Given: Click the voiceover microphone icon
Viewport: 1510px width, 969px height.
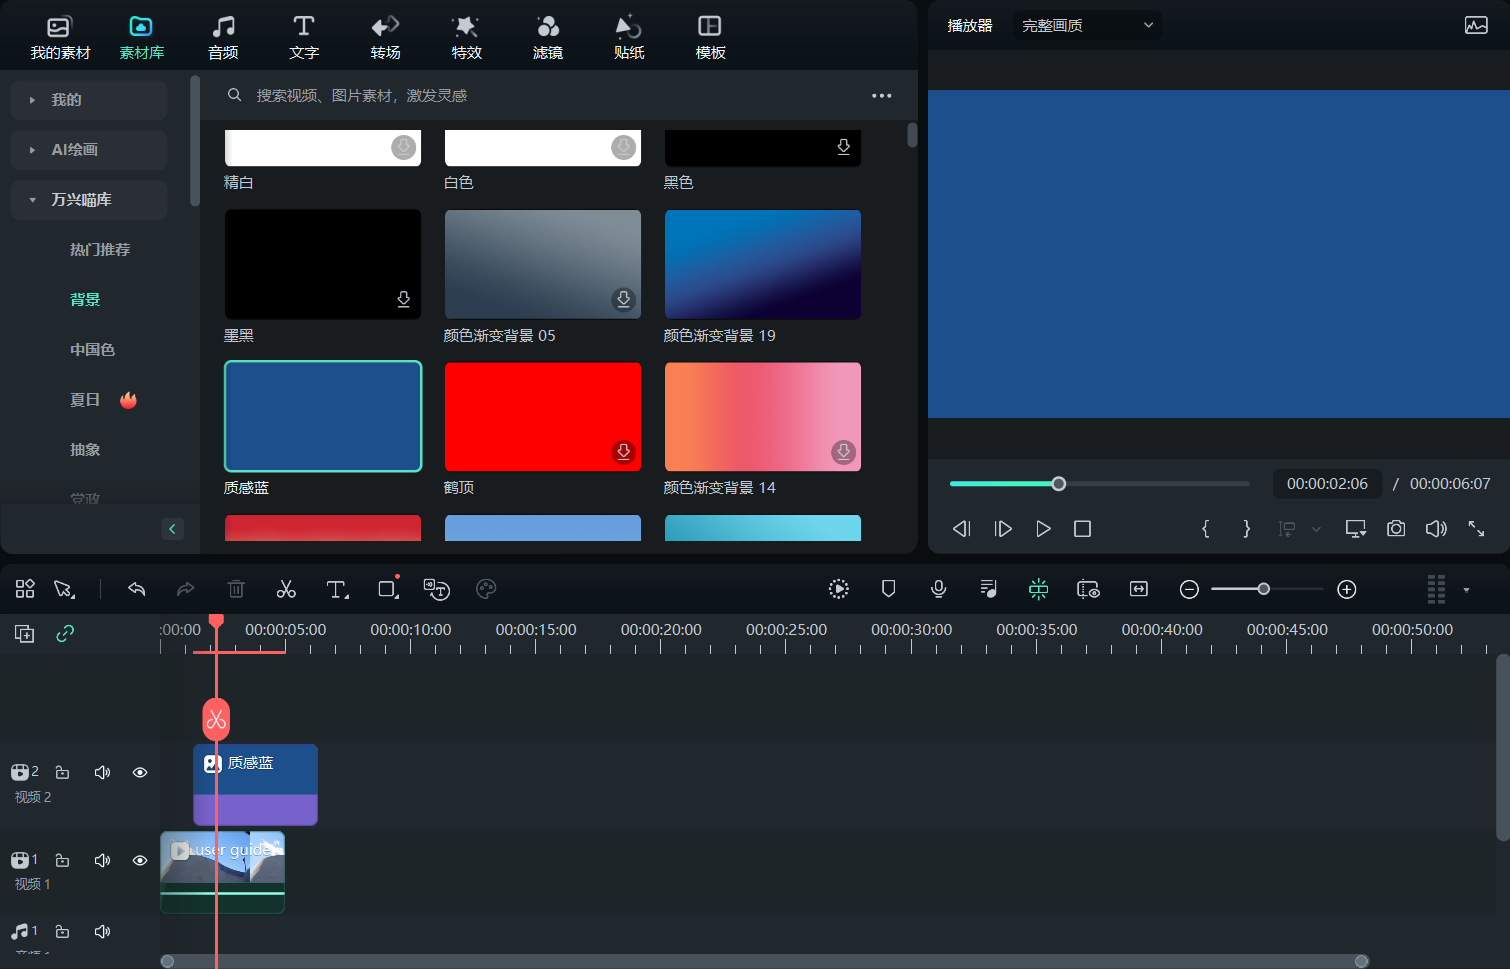Looking at the screenshot, I should pyautogui.click(x=938, y=589).
